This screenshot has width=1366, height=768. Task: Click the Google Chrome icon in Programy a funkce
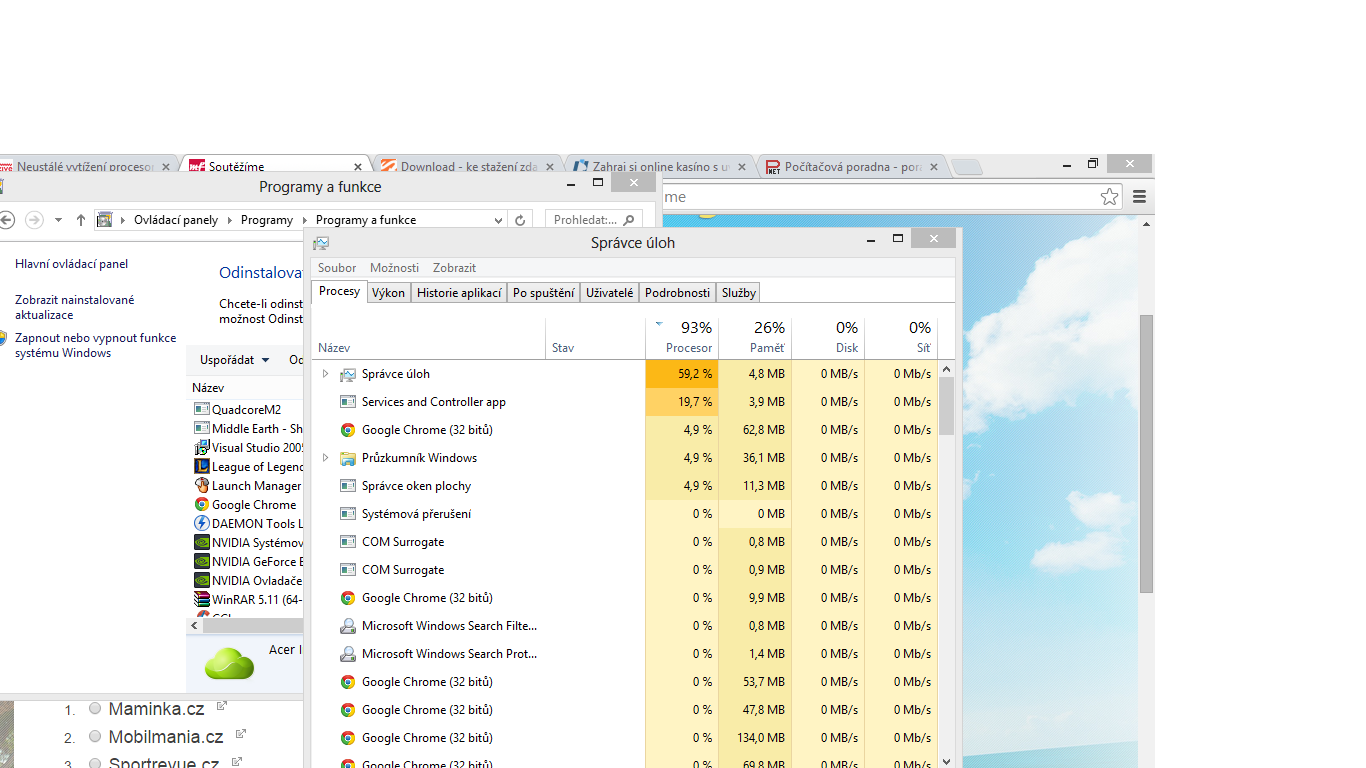pyautogui.click(x=202, y=504)
